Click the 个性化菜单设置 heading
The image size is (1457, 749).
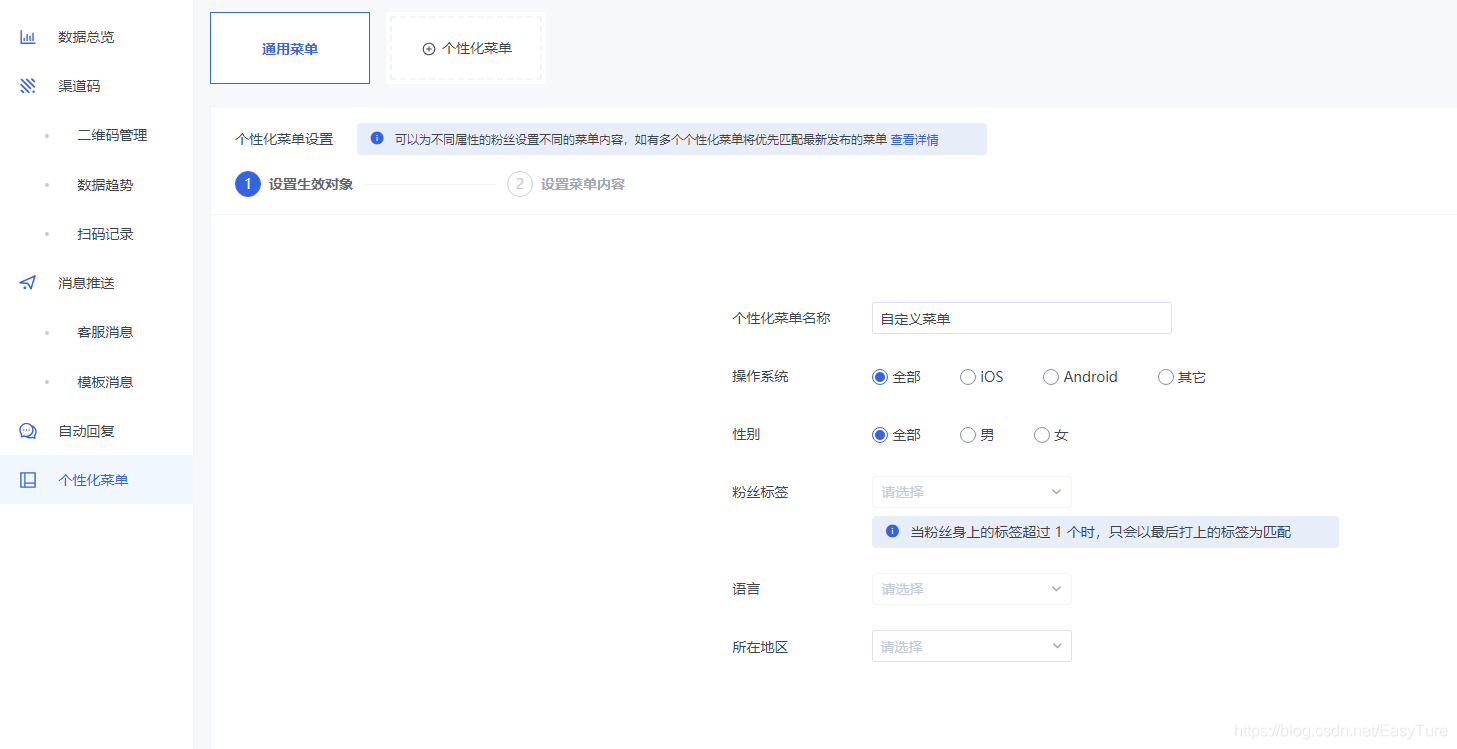(x=284, y=139)
